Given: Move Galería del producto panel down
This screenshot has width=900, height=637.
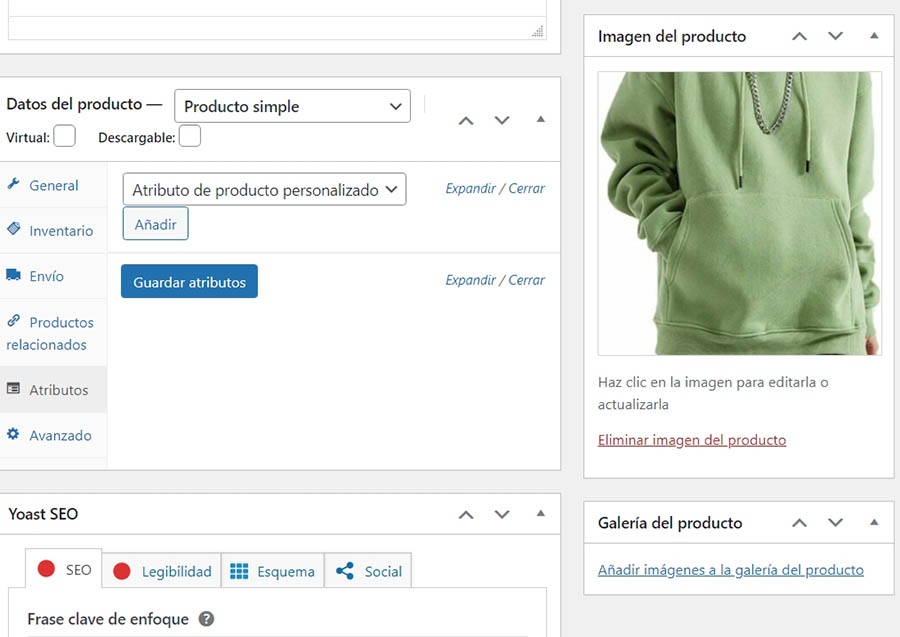Looking at the screenshot, I should click(x=836, y=523).
